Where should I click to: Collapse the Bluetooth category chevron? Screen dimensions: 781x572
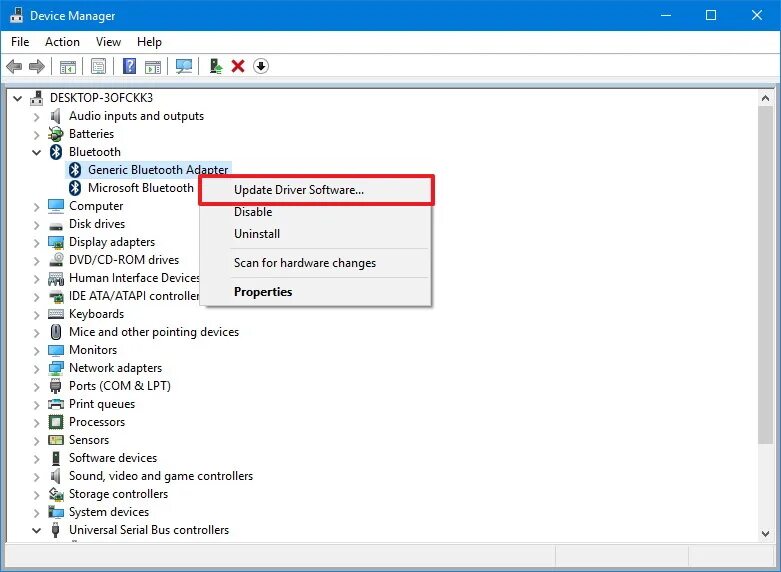click(36, 152)
